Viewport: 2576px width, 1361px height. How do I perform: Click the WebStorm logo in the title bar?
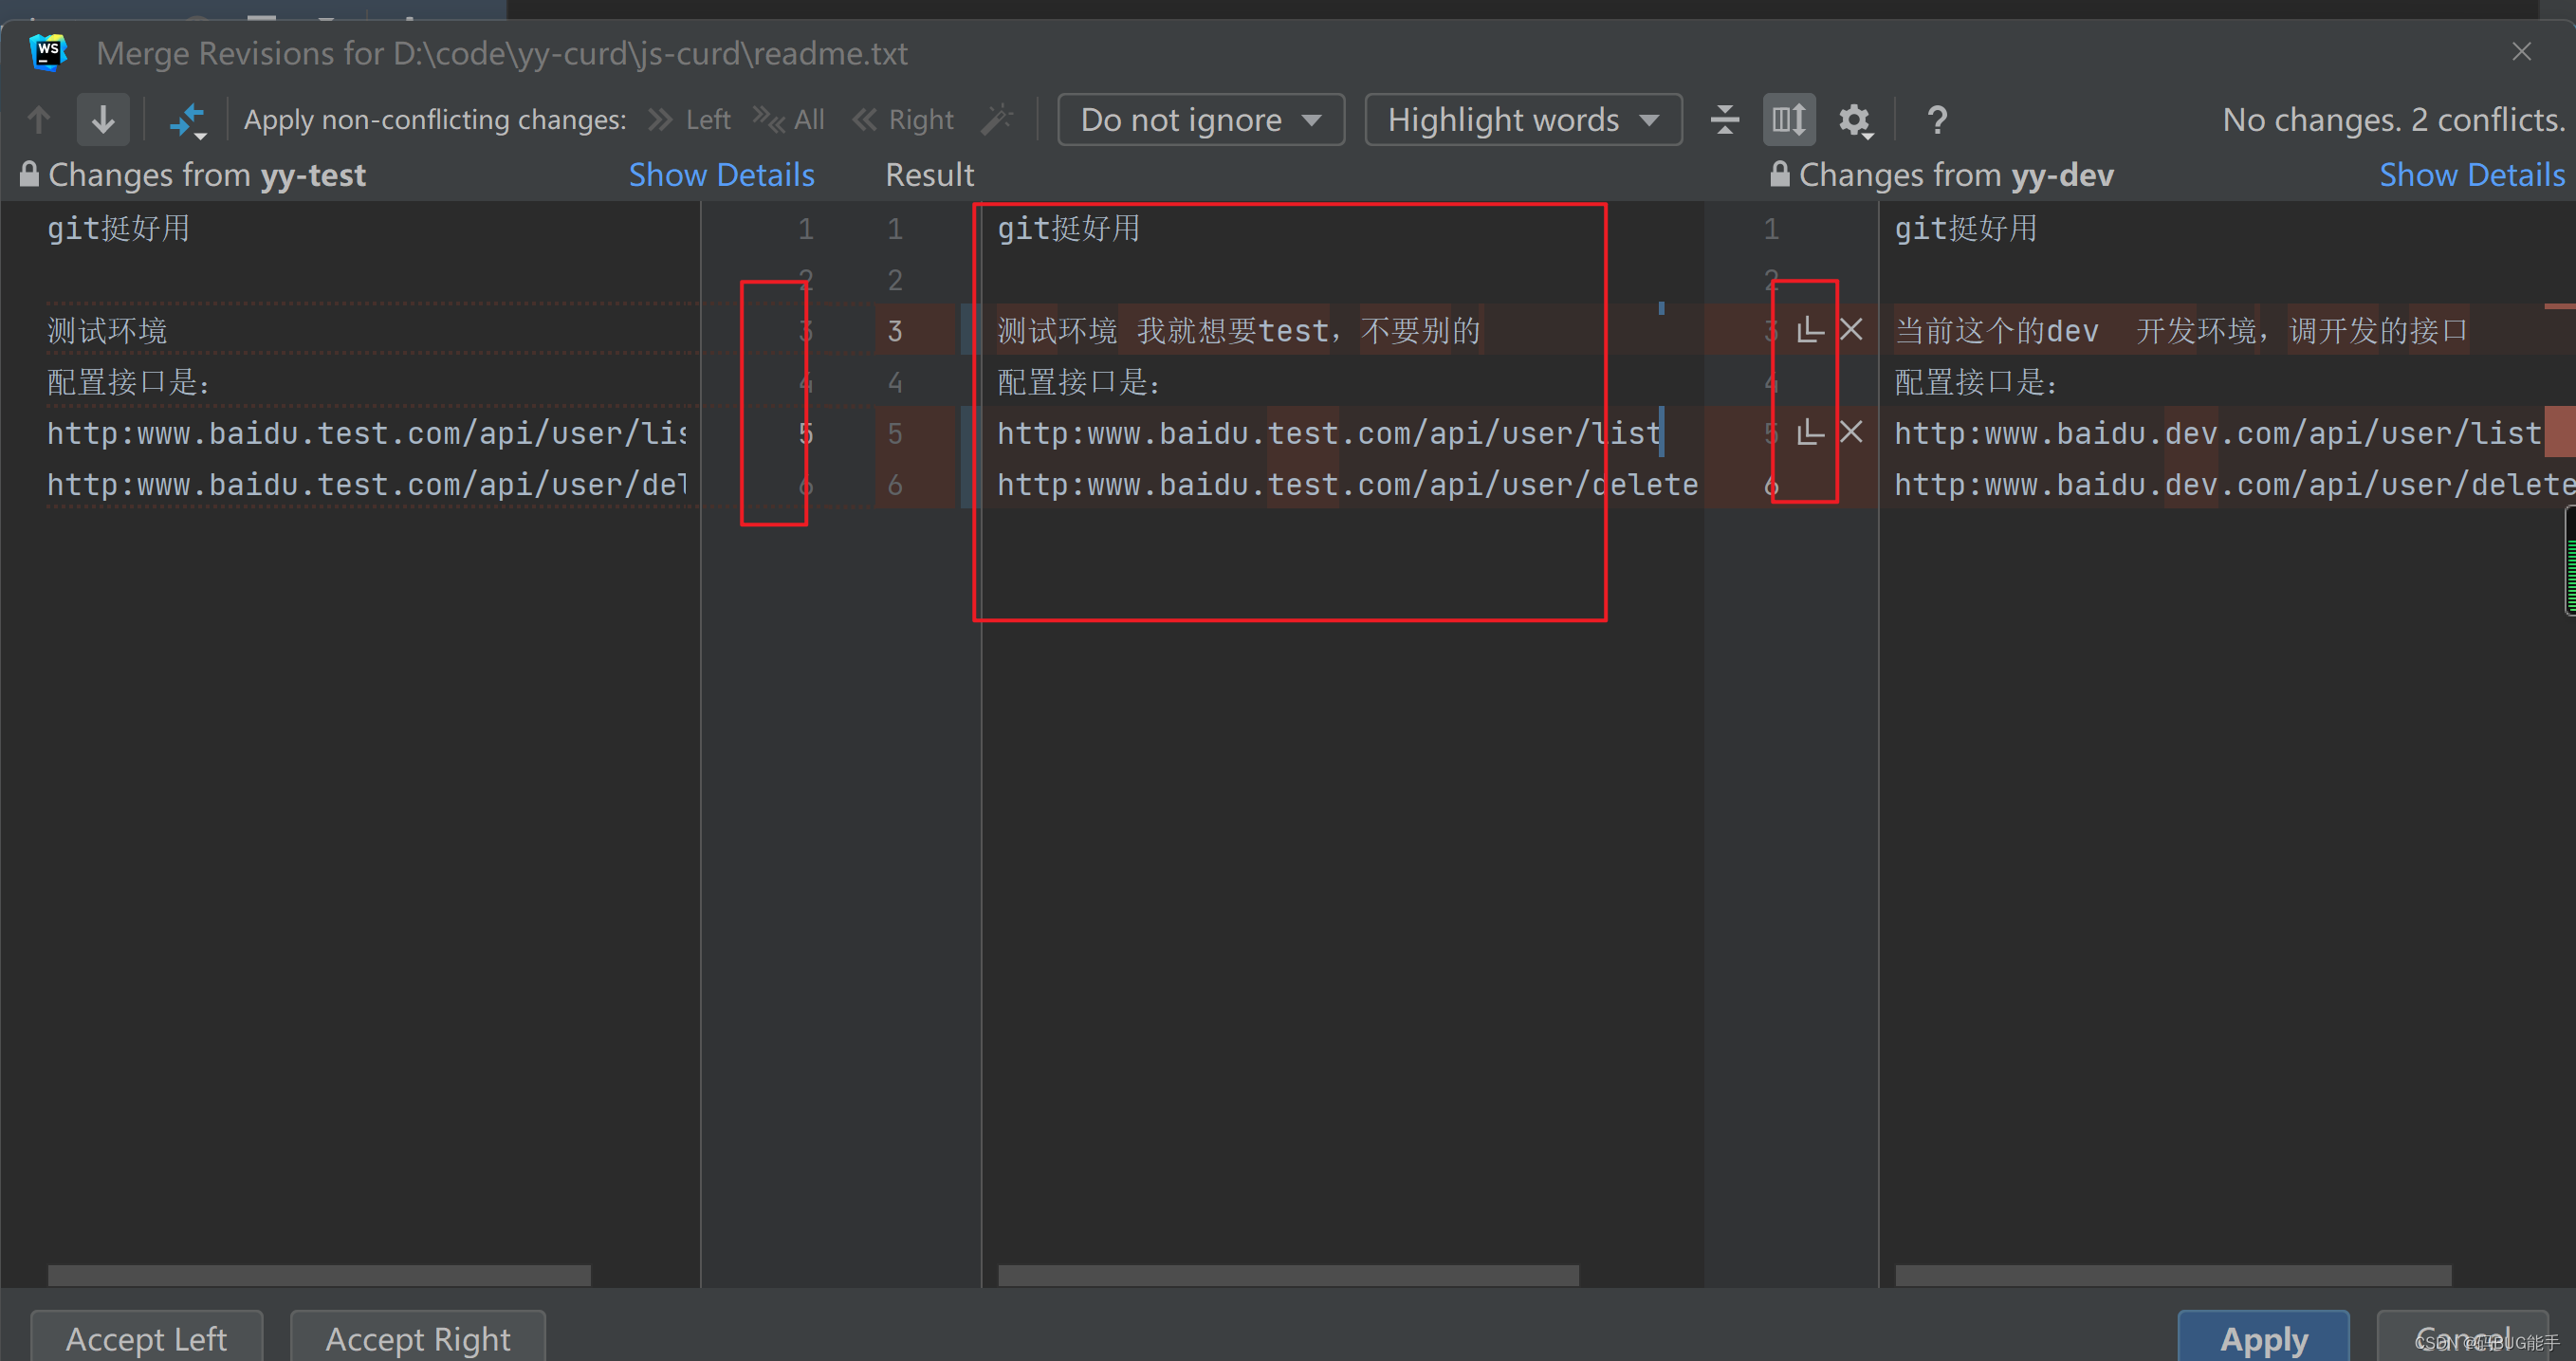point(47,52)
